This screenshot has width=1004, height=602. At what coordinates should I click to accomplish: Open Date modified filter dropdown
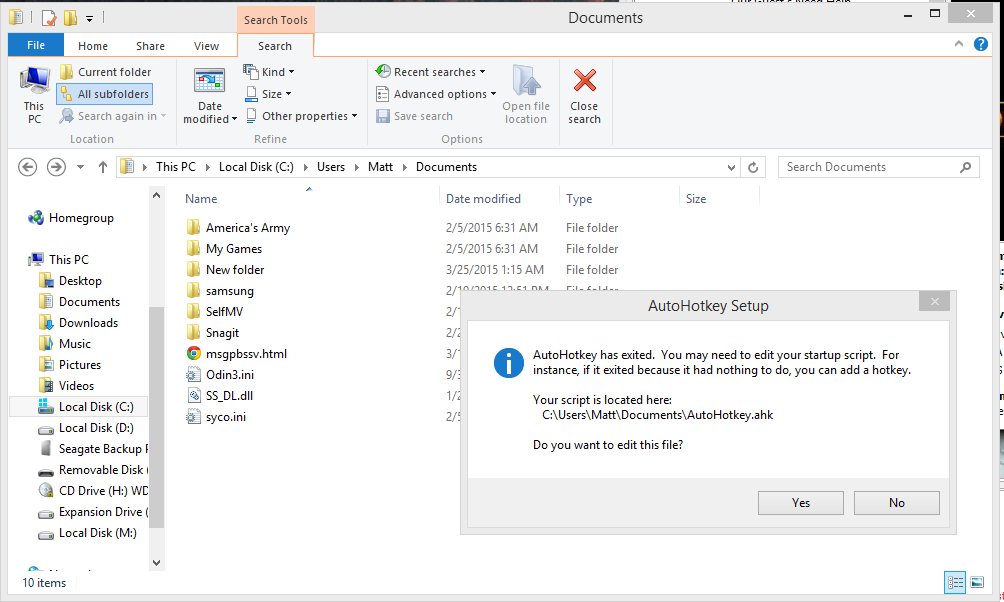(x=209, y=95)
